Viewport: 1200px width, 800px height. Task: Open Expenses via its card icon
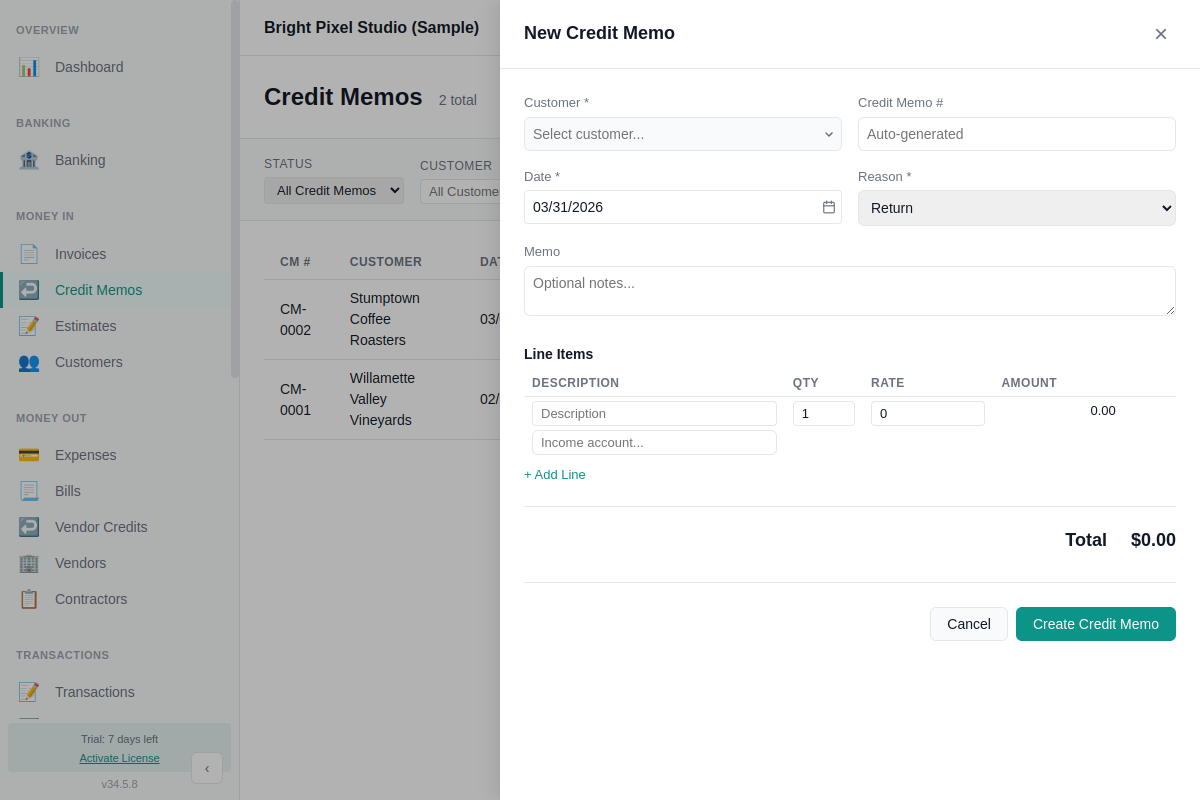click(29, 455)
